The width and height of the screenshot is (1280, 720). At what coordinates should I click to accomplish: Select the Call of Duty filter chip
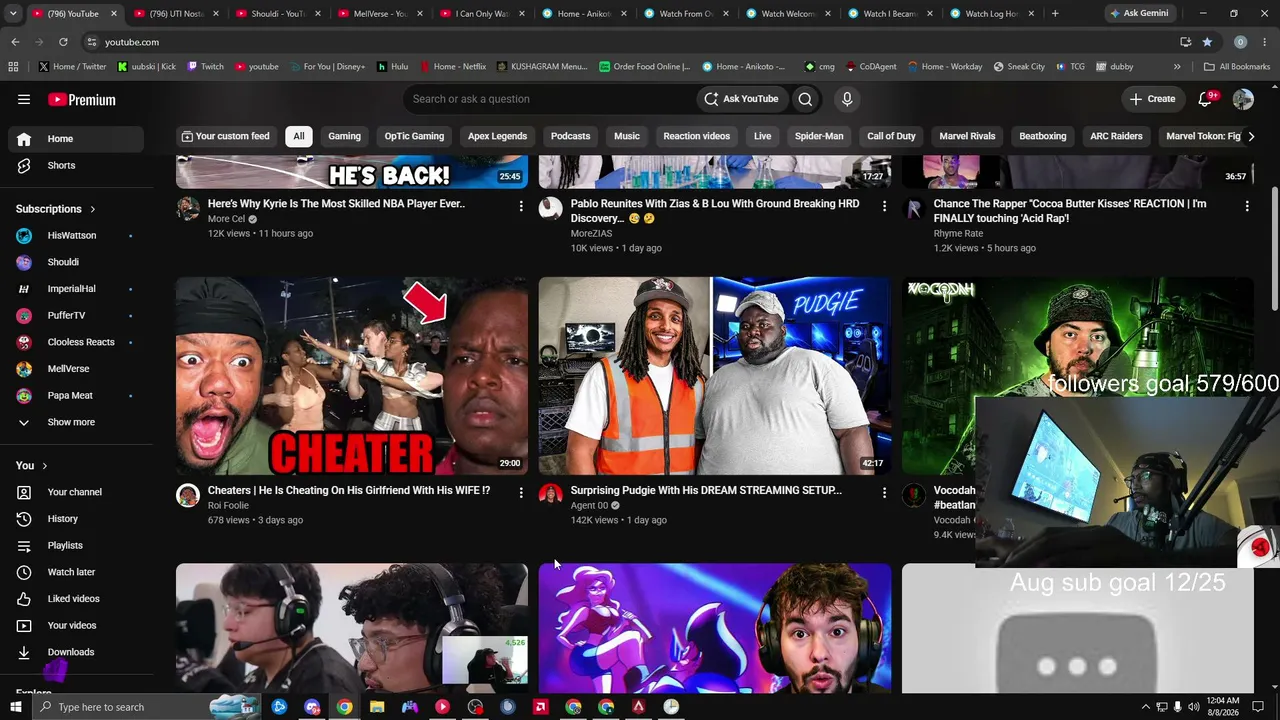click(x=891, y=136)
